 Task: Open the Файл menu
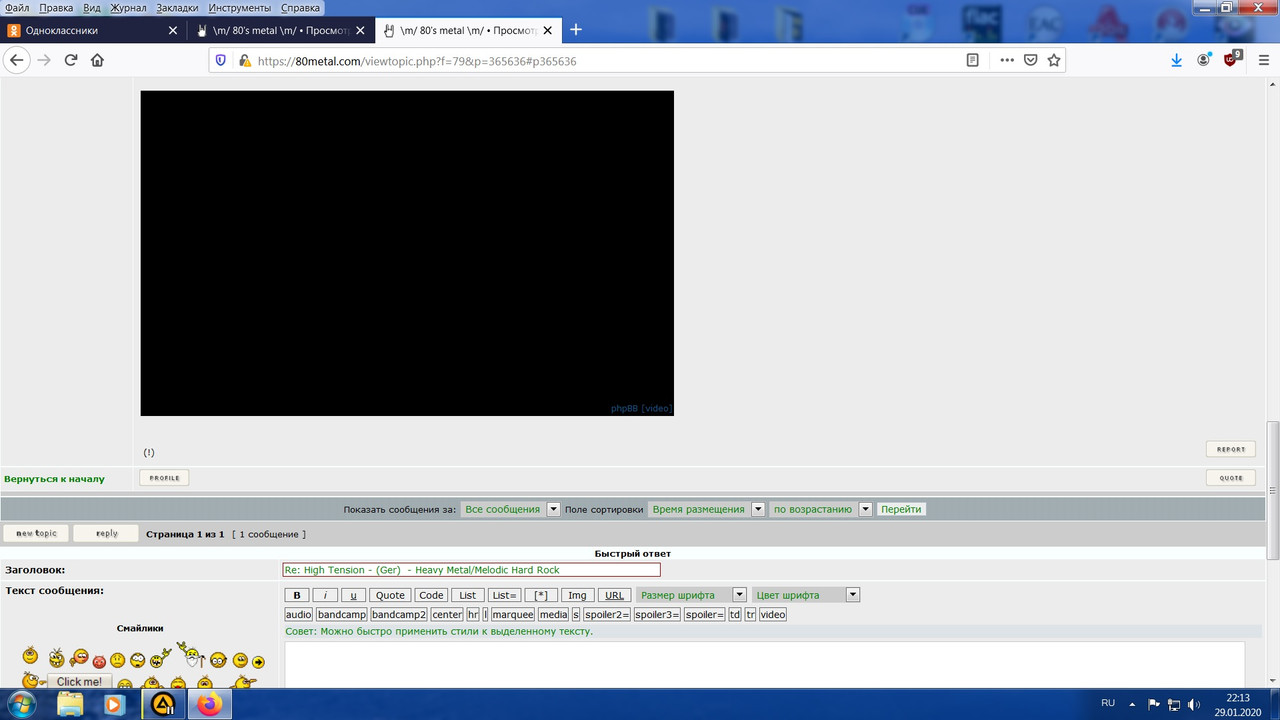(x=17, y=7)
